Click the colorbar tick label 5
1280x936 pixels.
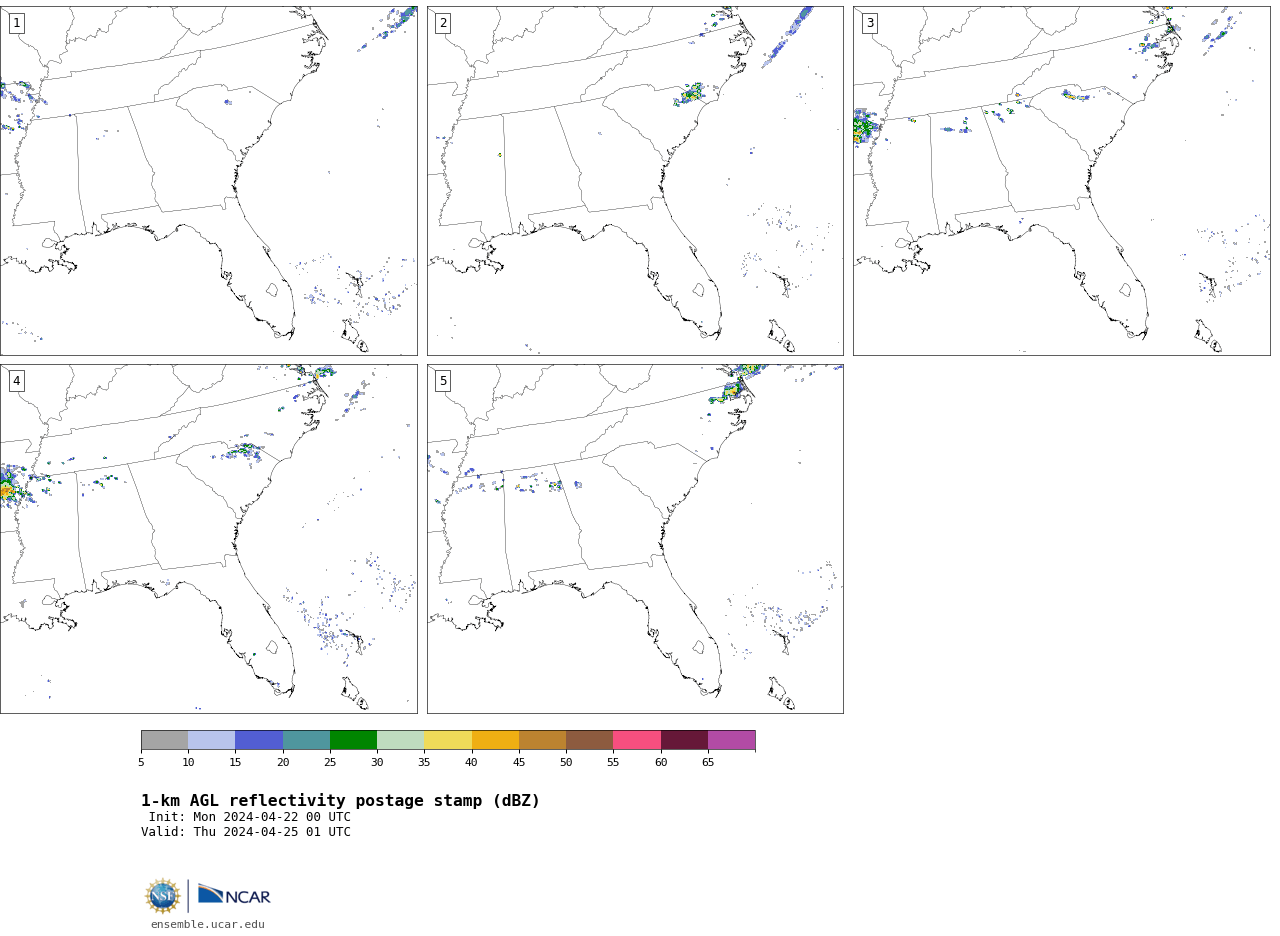tap(141, 763)
